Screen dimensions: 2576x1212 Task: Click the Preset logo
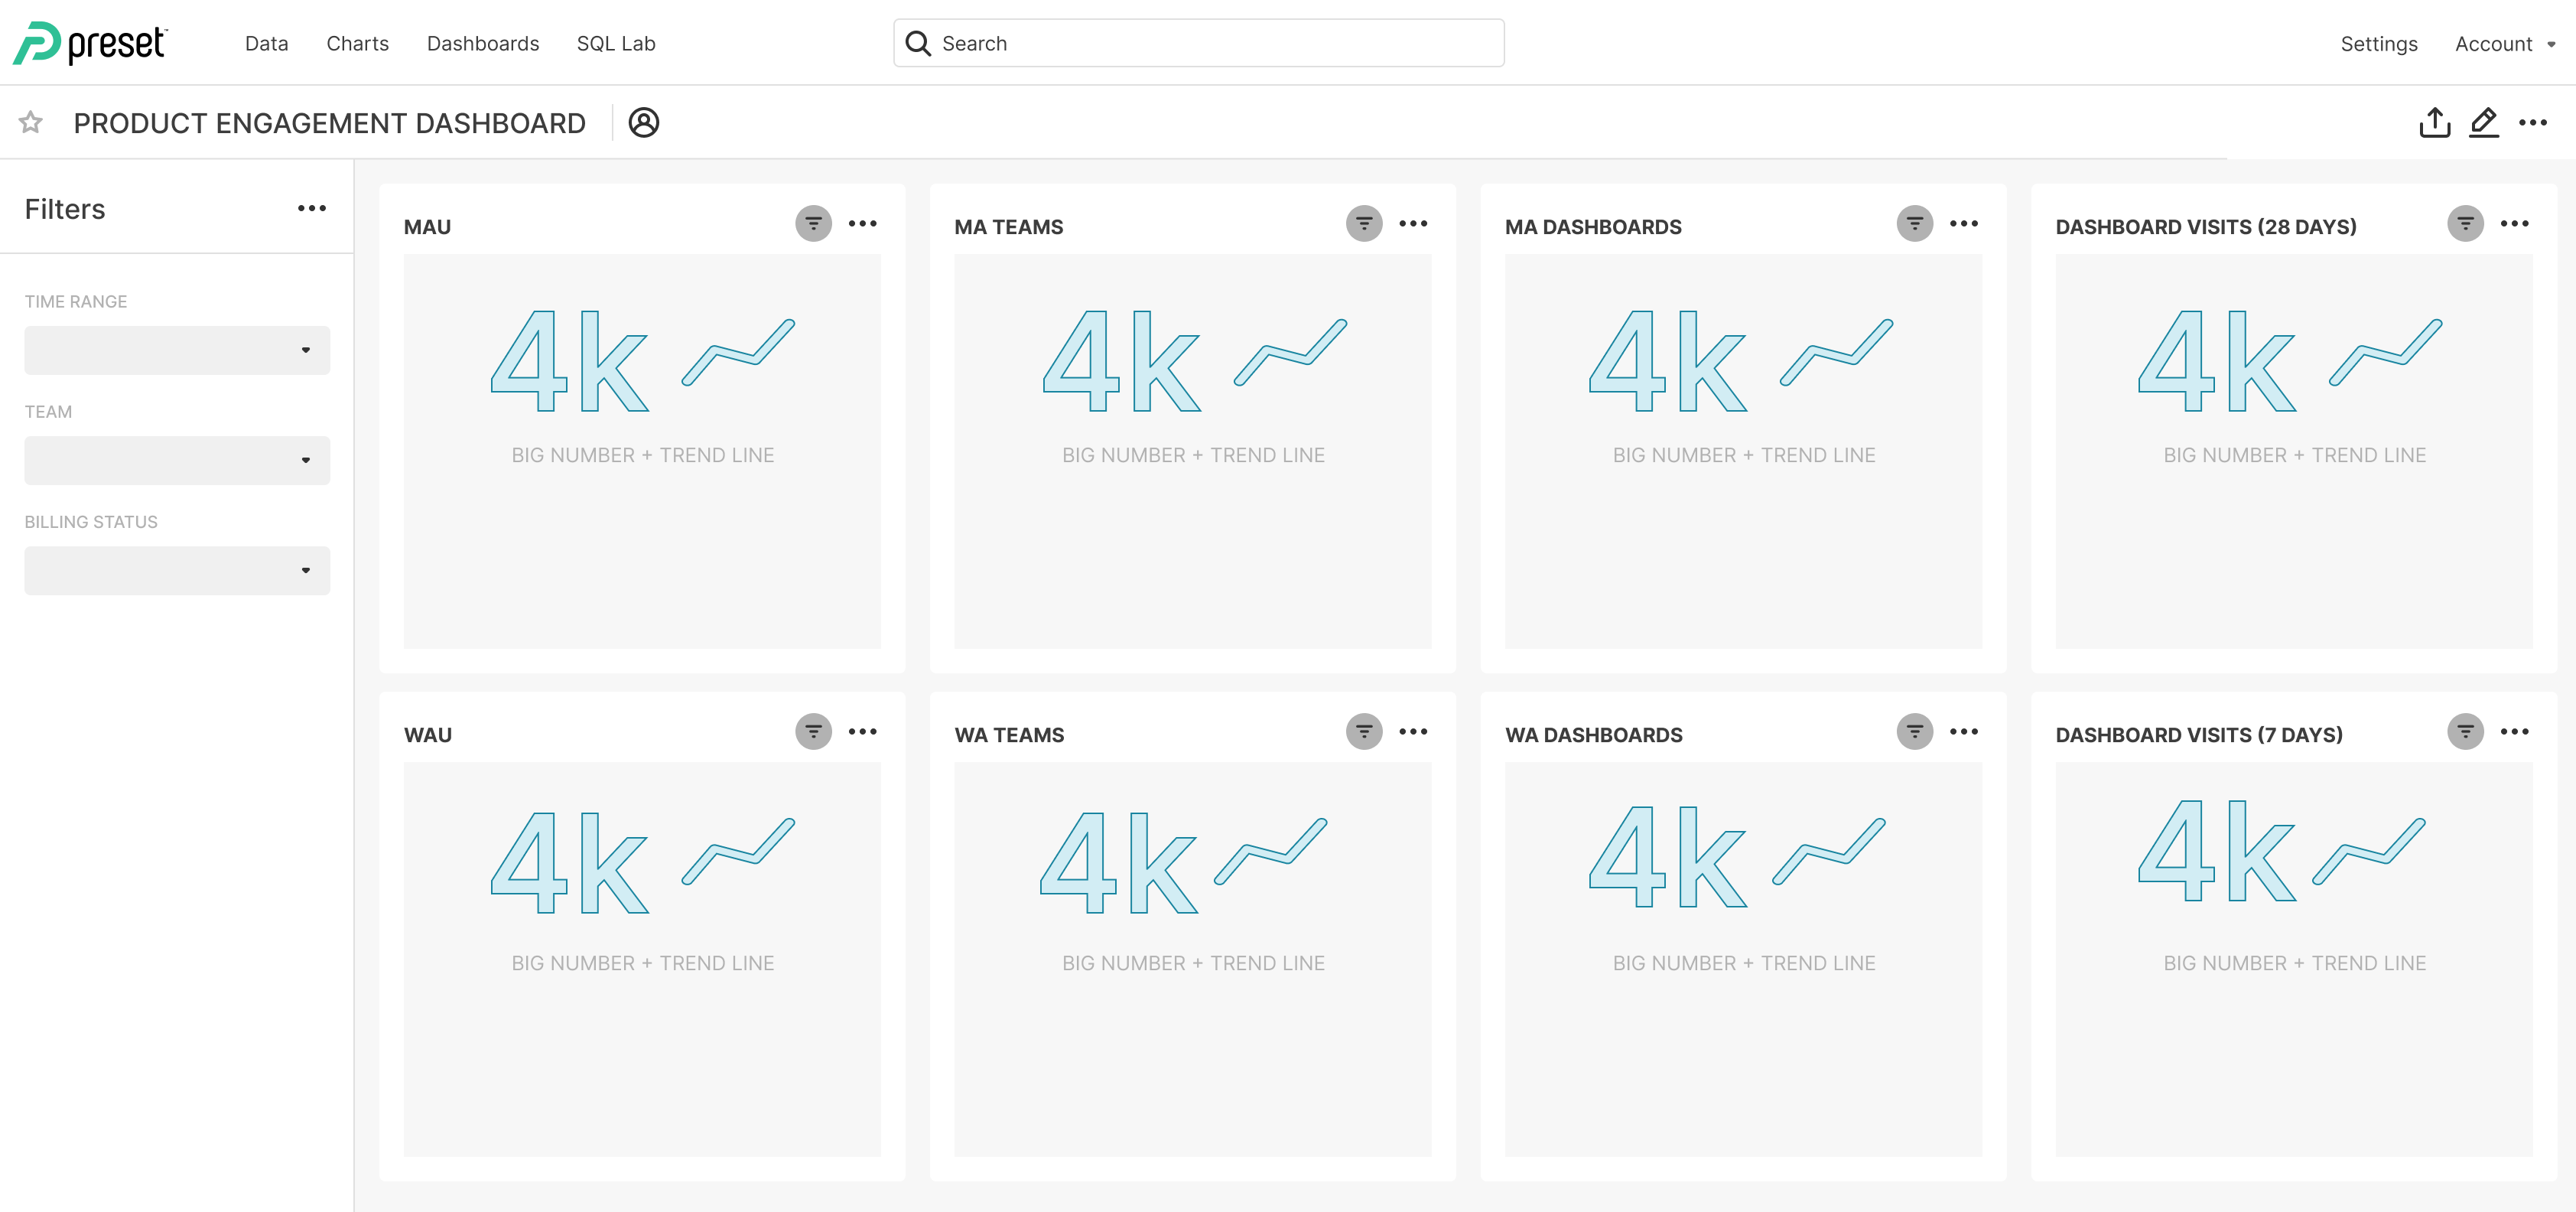pos(90,43)
